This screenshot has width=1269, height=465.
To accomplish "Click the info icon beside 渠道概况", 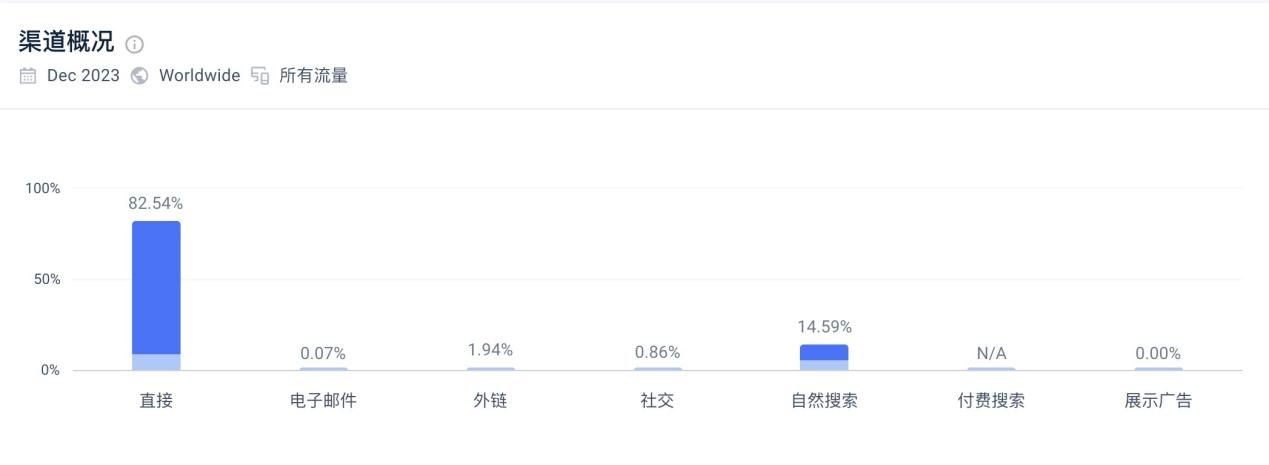I will (135, 45).
